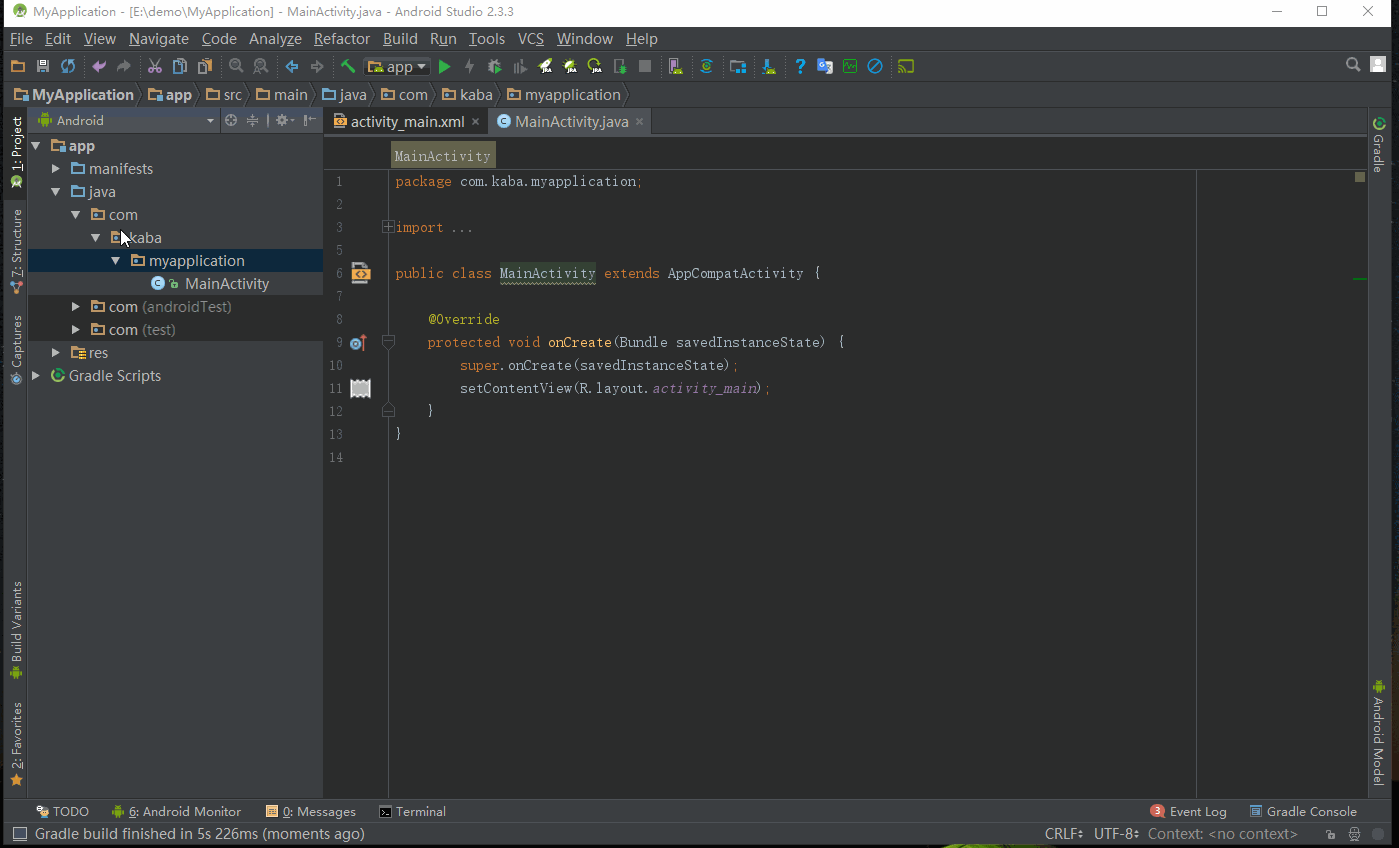This screenshot has width=1399, height=848.
Task: Expand the folded import block in editor
Action: [x=388, y=227]
